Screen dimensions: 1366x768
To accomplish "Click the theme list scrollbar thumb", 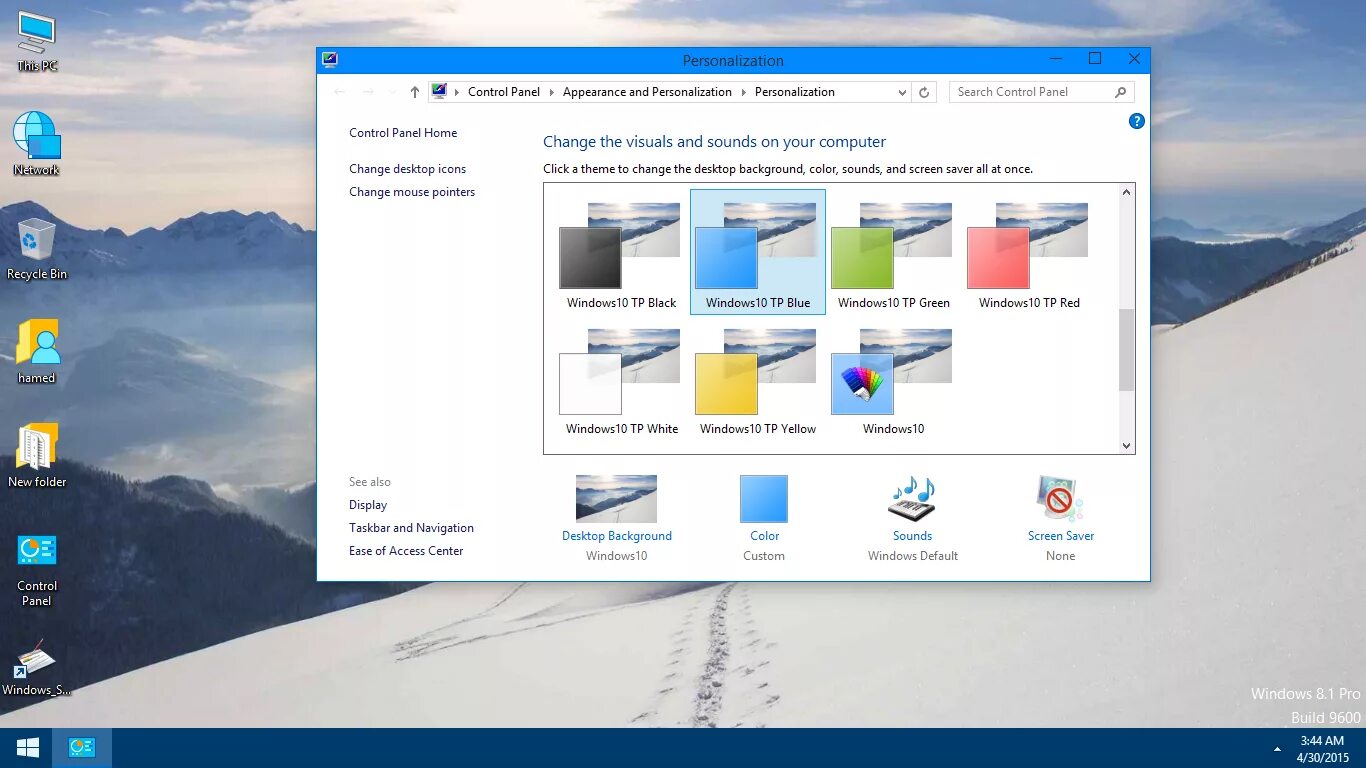I will click(x=1127, y=350).
